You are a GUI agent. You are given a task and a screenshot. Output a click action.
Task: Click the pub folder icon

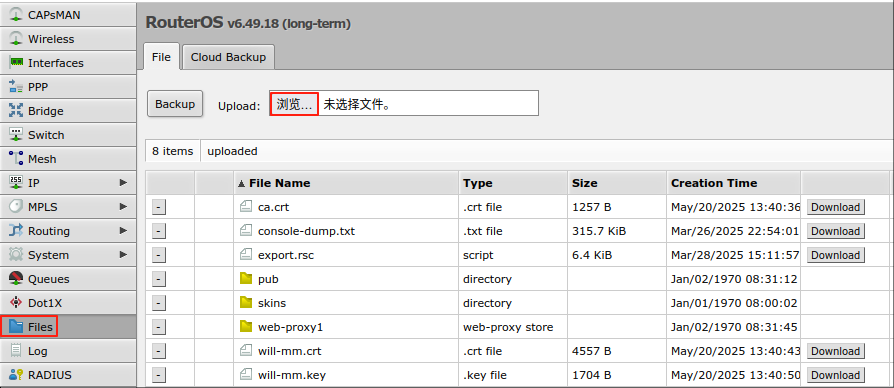[x=246, y=279]
